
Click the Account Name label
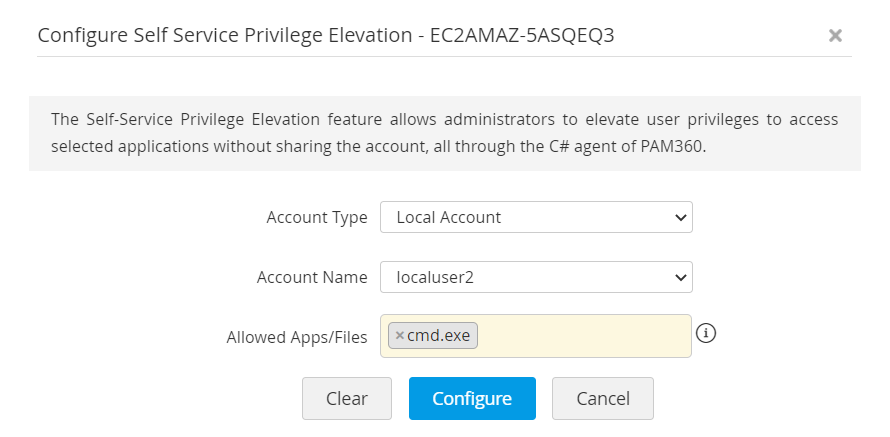click(x=312, y=277)
